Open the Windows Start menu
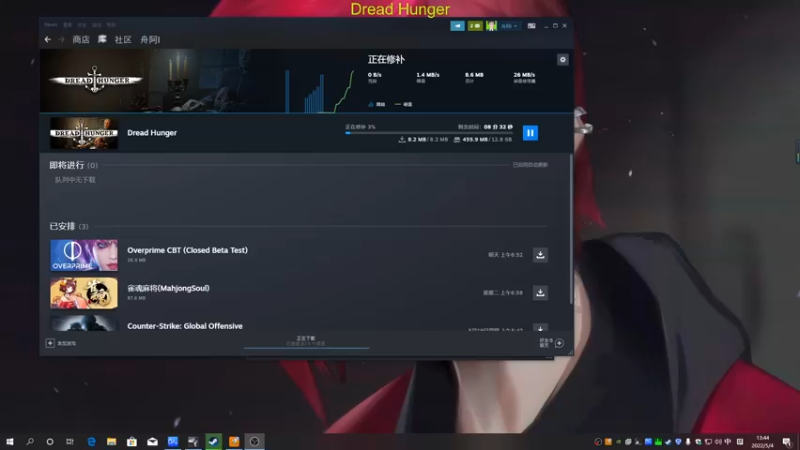The width and height of the screenshot is (800, 450). pyautogui.click(x=10, y=441)
